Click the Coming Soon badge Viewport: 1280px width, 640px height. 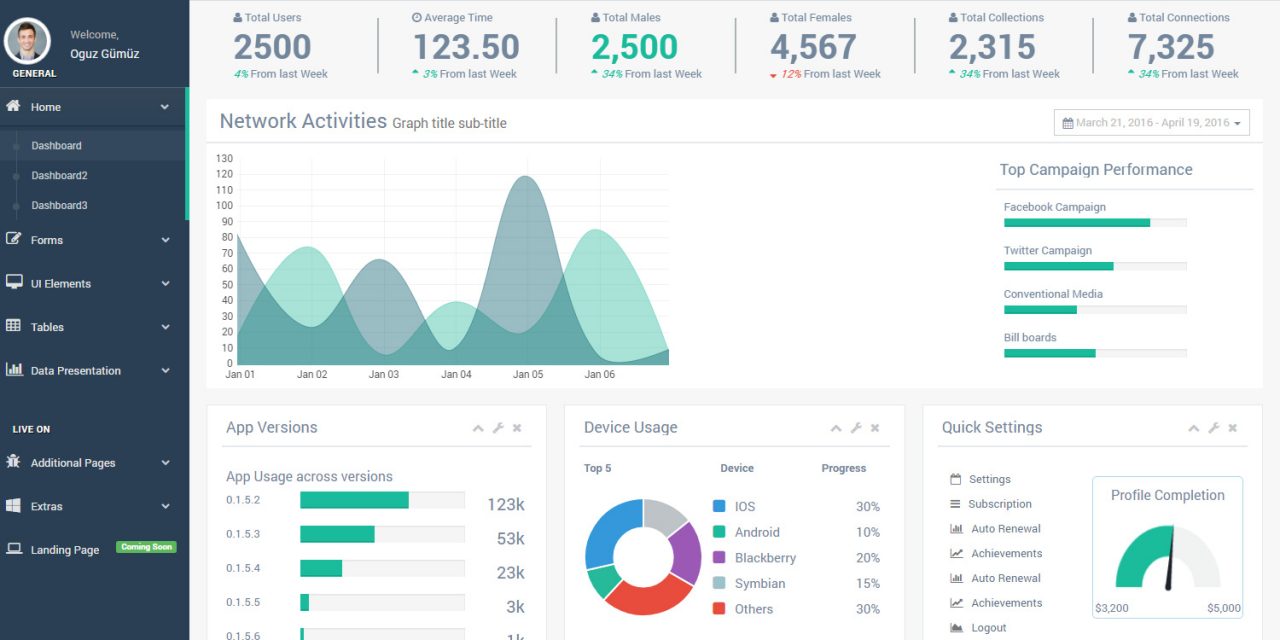tap(146, 547)
